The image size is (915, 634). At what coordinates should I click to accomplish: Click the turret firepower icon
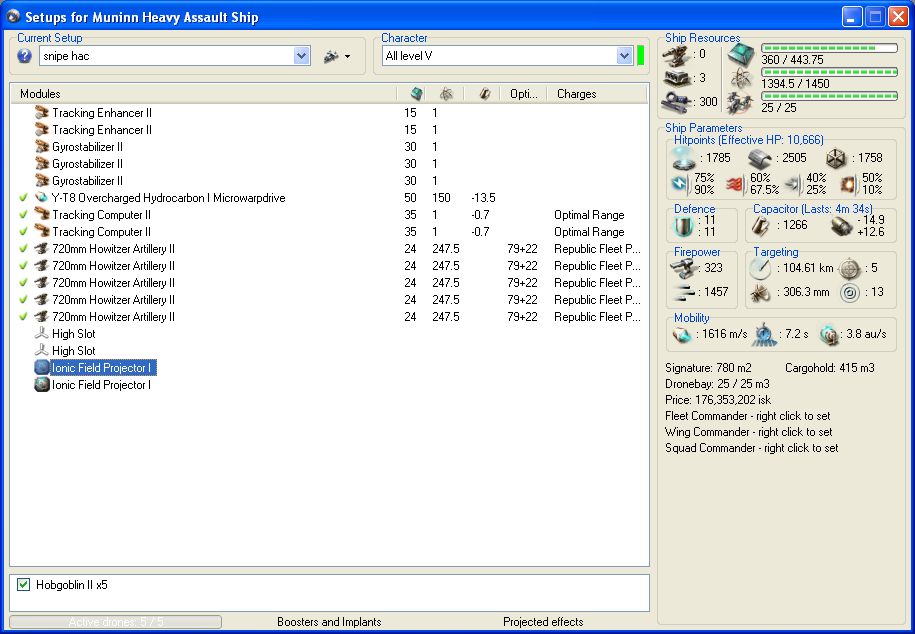pos(684,268)
